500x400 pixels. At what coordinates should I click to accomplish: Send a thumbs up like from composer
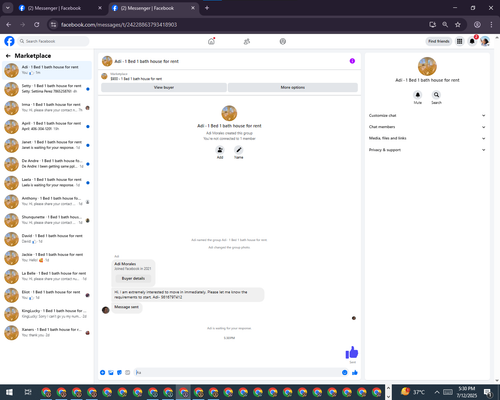coord(355,372)
